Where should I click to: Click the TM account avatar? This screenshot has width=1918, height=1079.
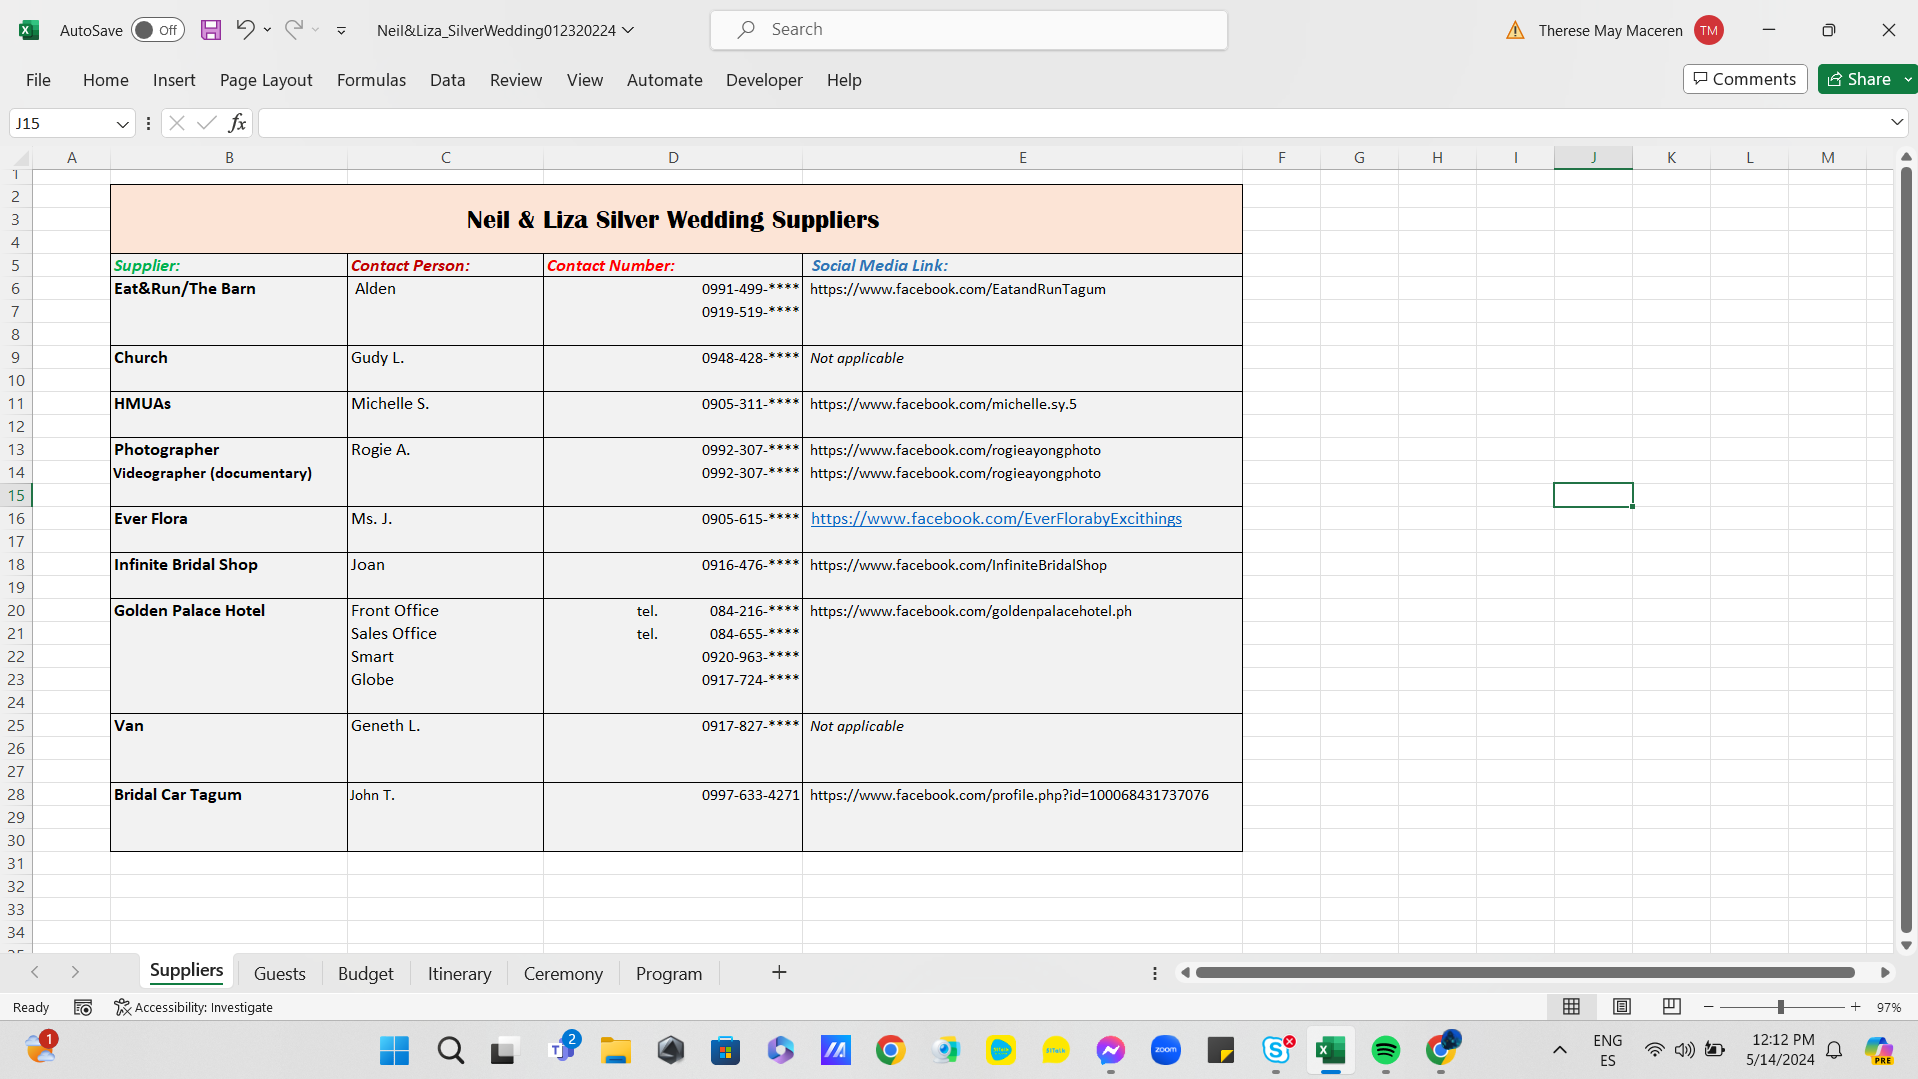tap(1709, 30)
